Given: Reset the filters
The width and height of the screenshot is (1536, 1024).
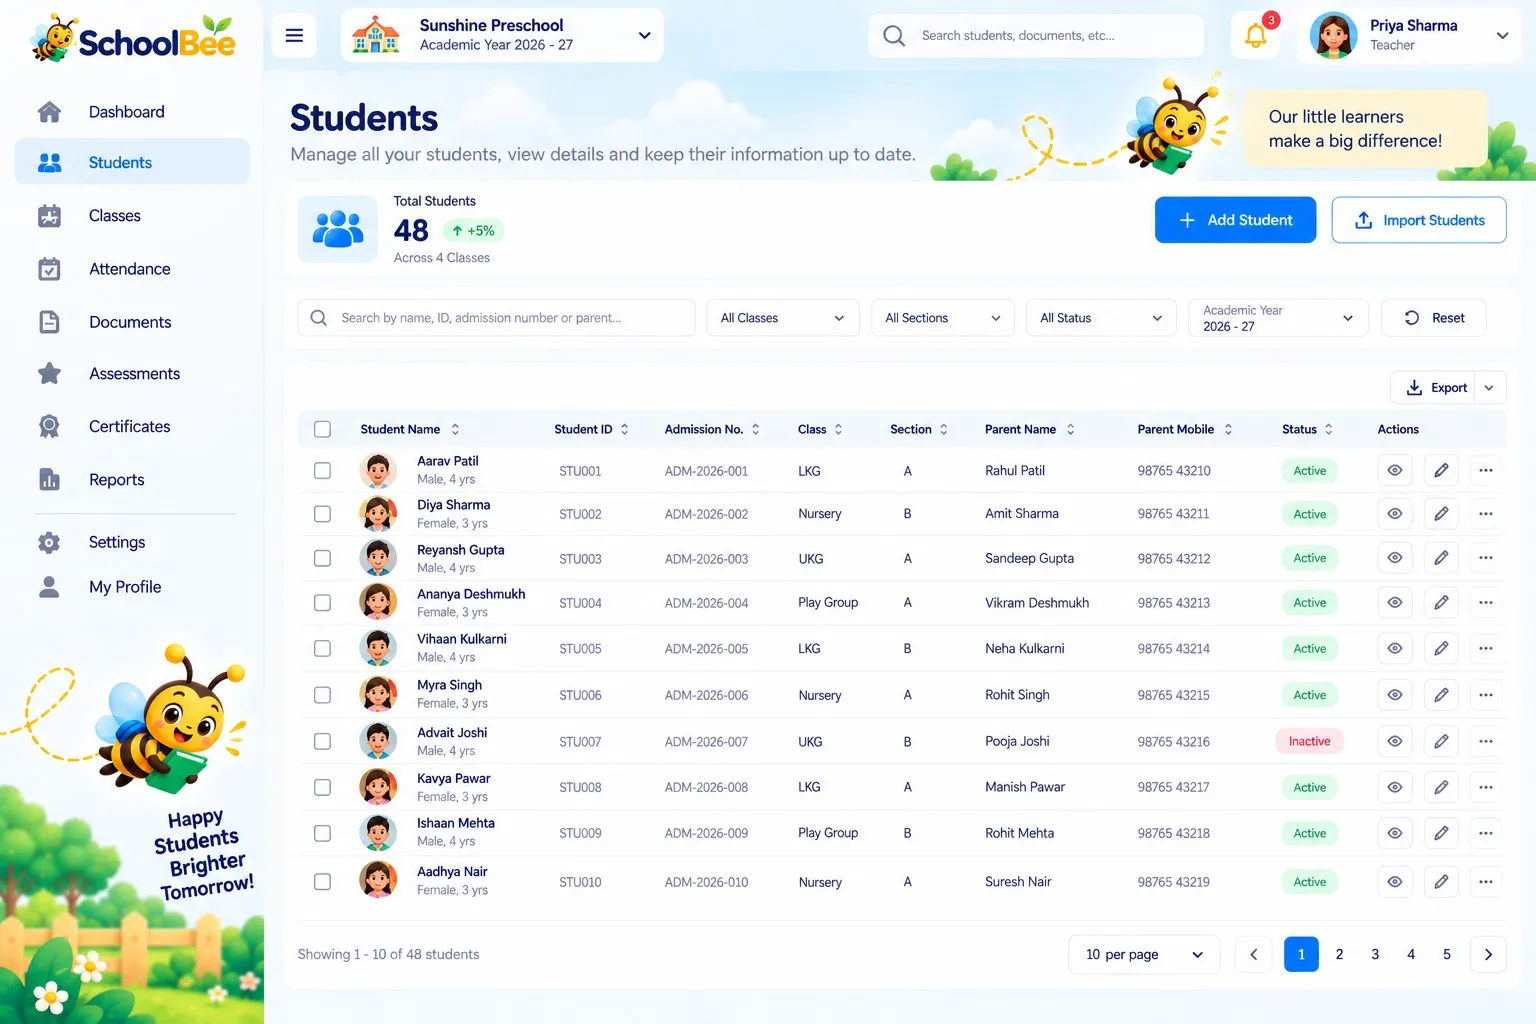Looking at the screenshot, I should point(1434,318).
